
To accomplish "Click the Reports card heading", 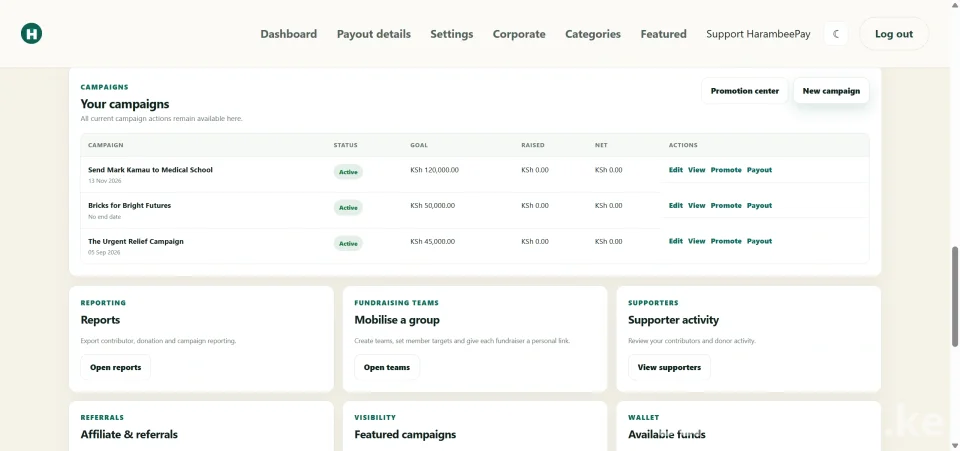I will (100, 320).
